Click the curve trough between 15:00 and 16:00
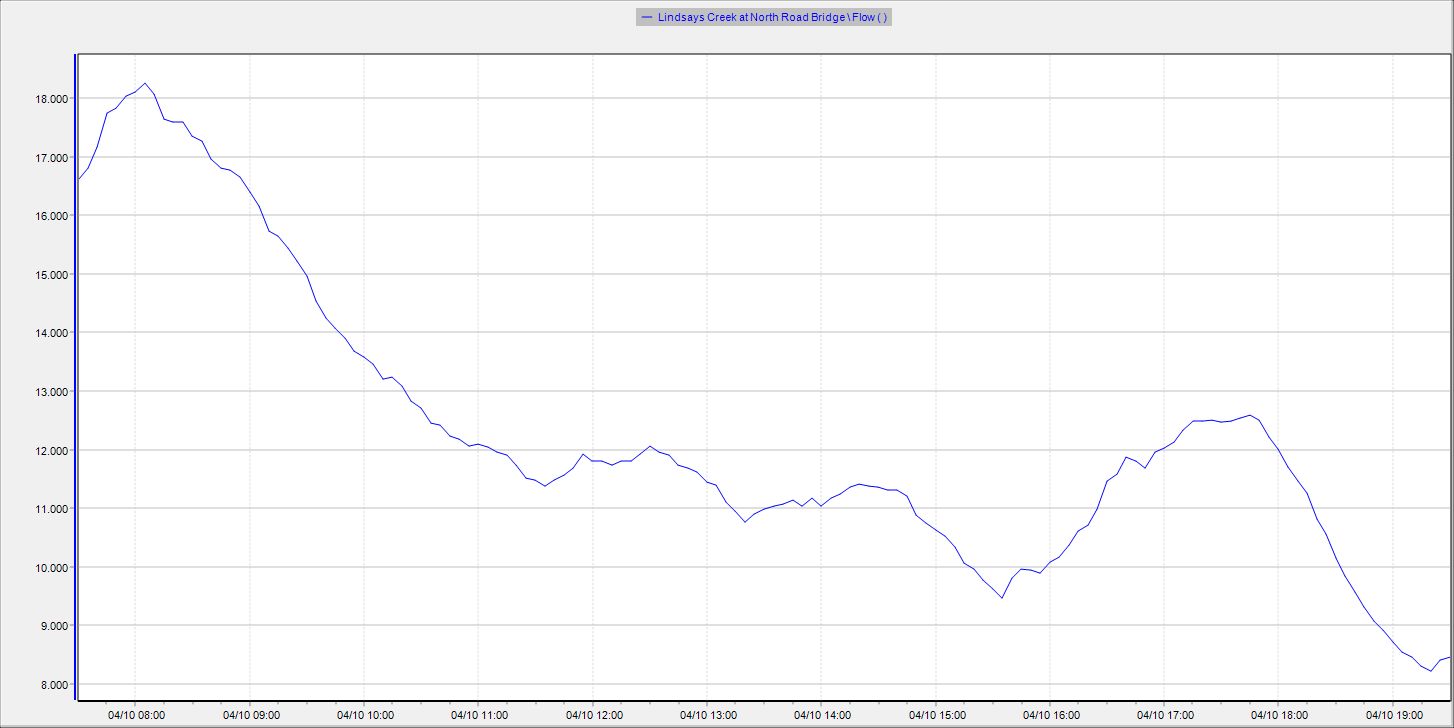 [x=1001, y=598]
